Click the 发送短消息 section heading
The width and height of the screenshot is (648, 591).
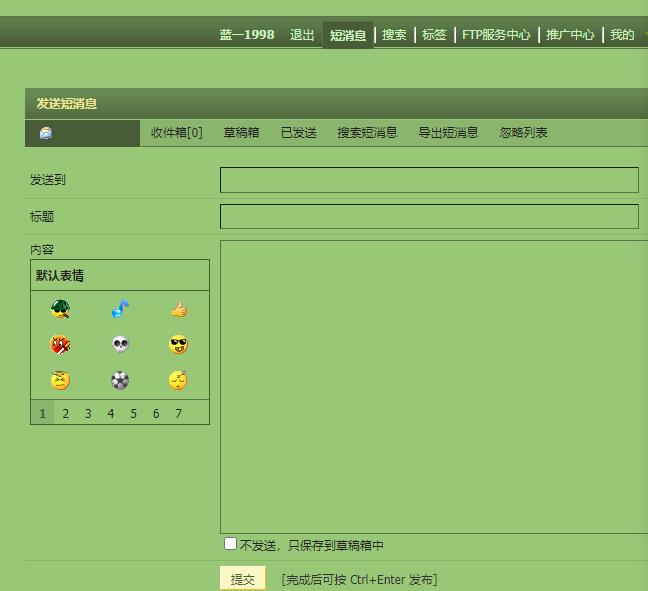click(67, 104)
